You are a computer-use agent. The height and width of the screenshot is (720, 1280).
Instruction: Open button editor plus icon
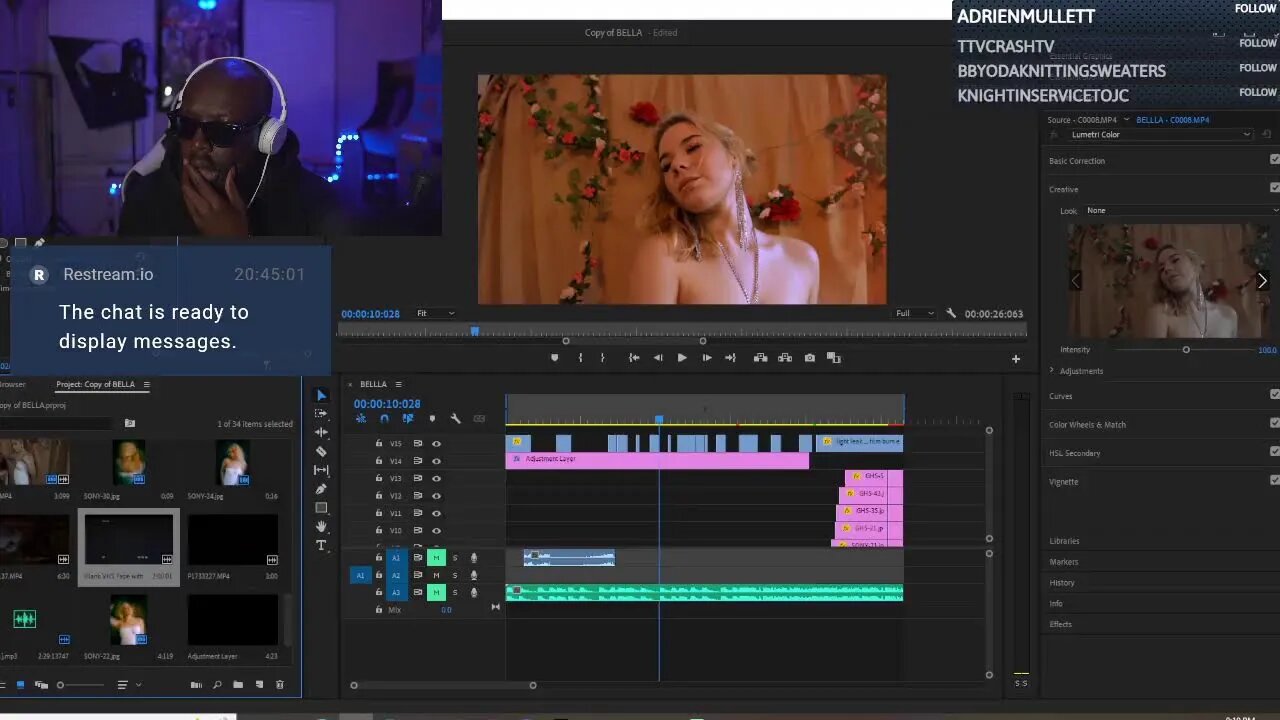click(x=1016, y=359)
